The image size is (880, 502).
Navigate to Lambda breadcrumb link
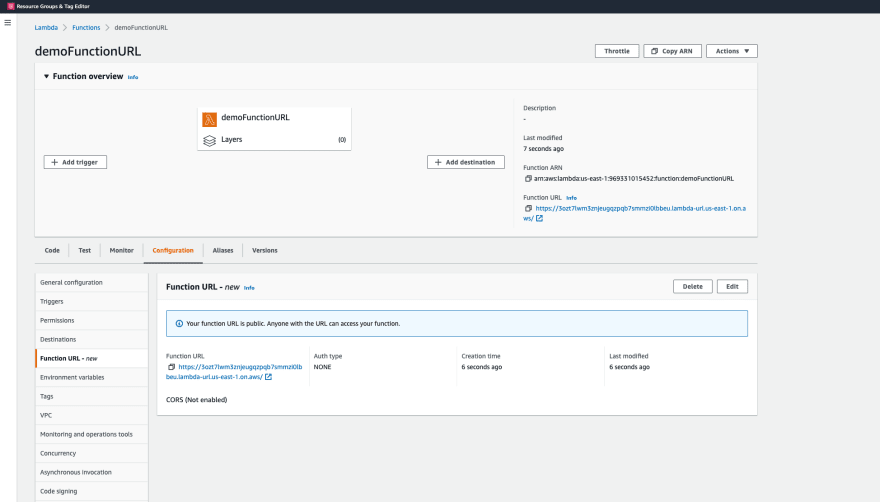(x=46, y=28)
